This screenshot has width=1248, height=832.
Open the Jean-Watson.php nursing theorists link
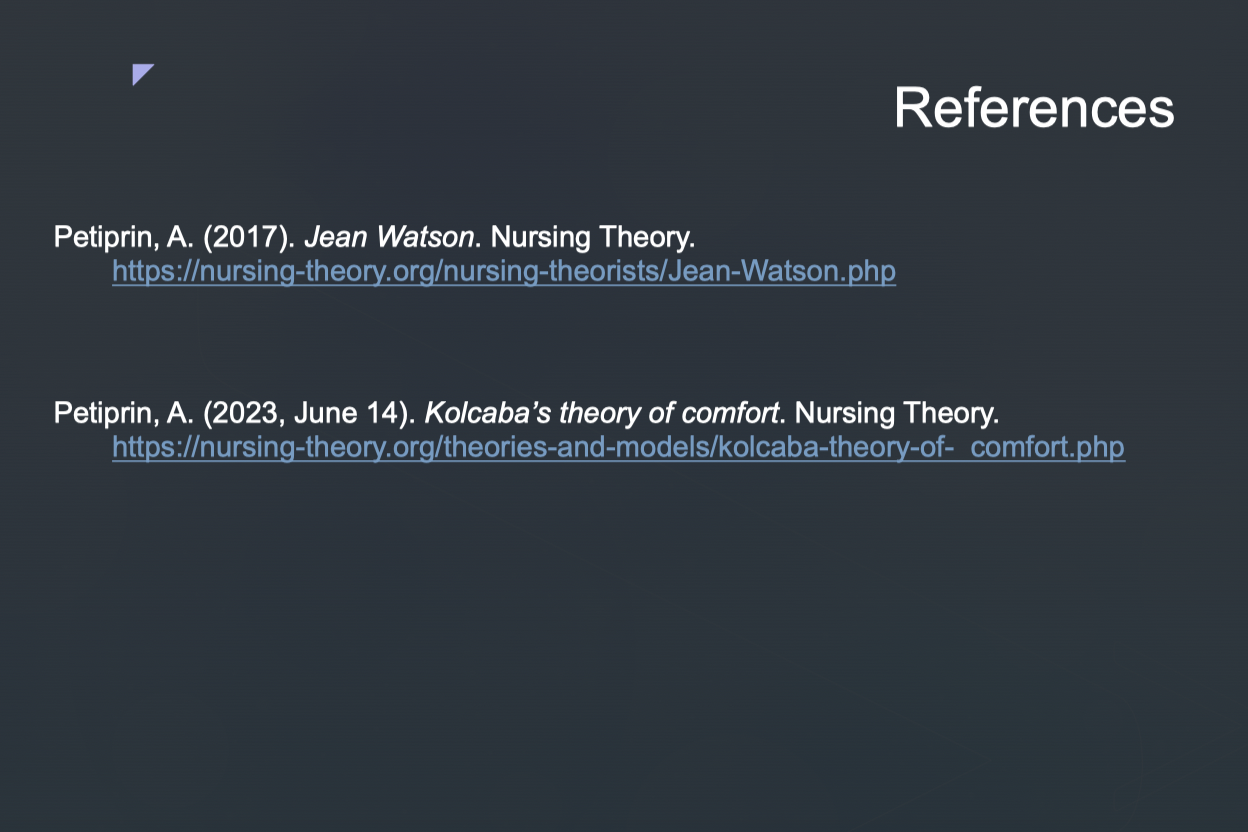coord(504,271)
